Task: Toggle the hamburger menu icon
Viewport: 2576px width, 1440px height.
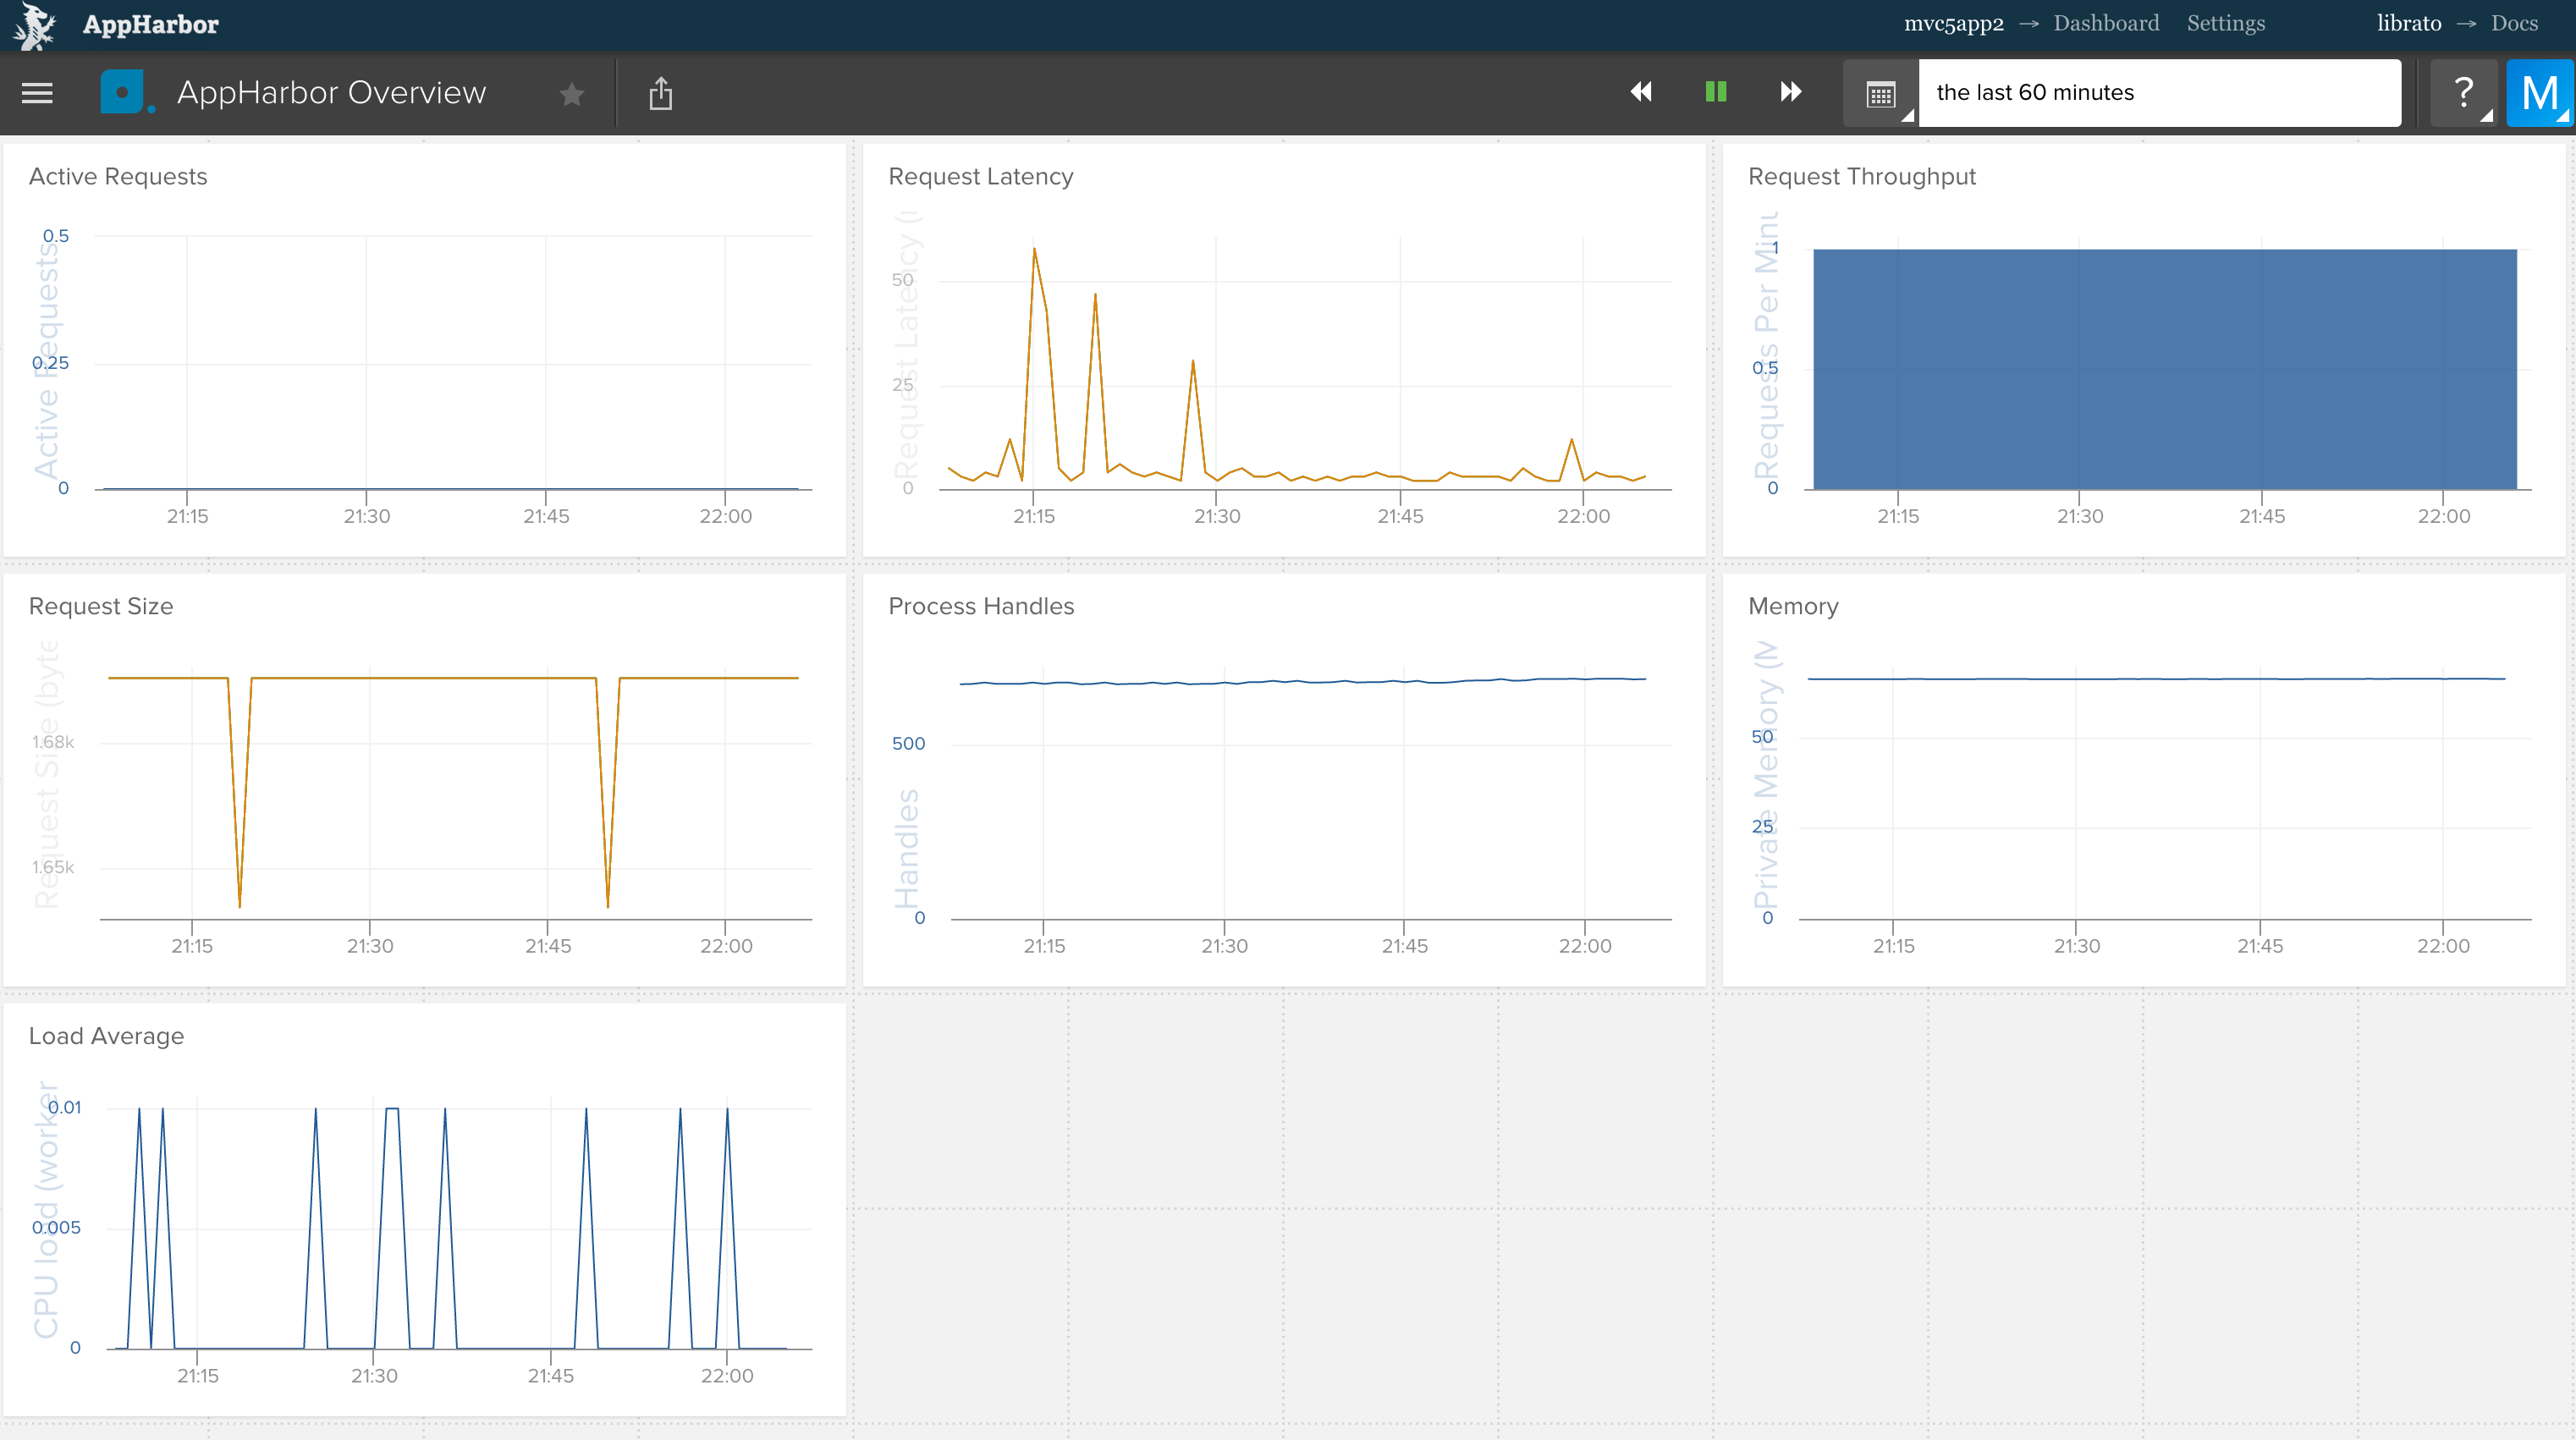Action: click(37, 94)
